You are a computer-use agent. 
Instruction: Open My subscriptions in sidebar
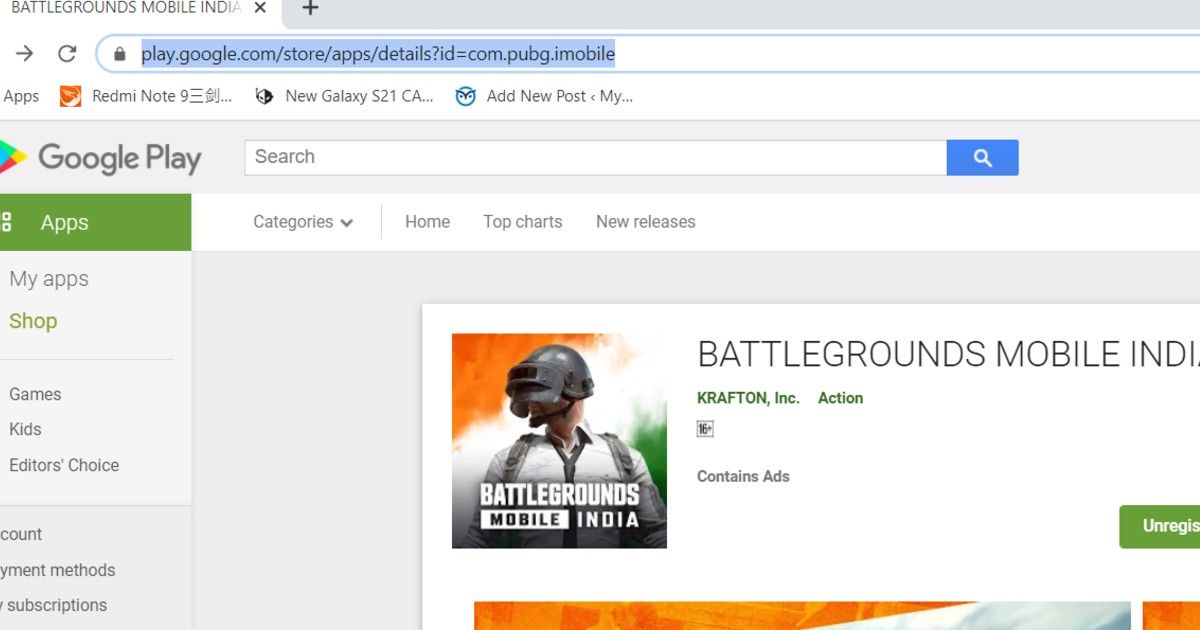coord(54,605)
